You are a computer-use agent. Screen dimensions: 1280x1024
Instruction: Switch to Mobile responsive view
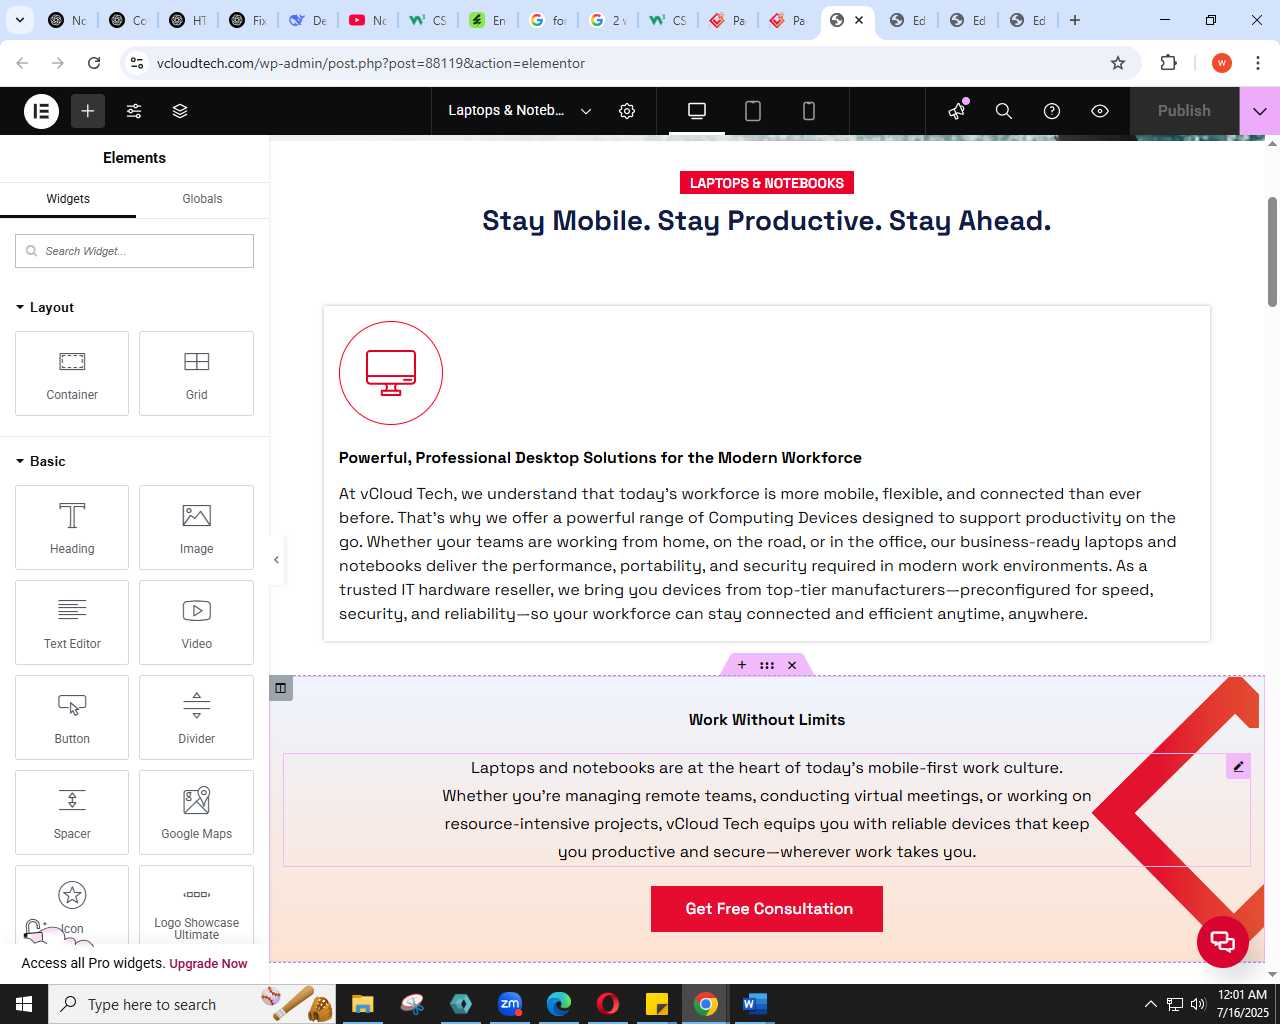click(809, 111)
